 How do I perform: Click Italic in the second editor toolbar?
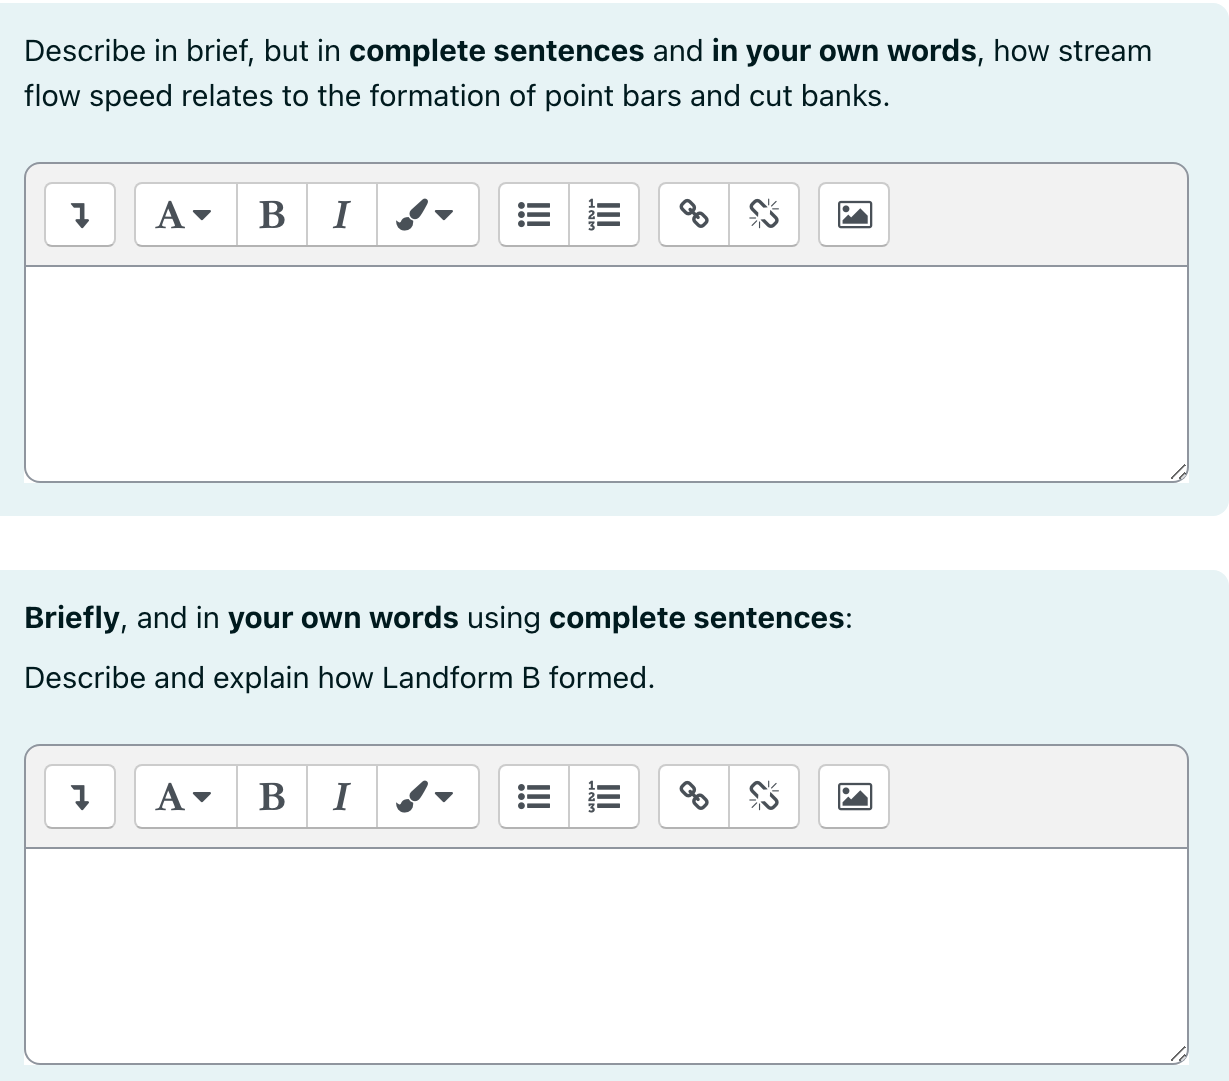coord(340,796)
